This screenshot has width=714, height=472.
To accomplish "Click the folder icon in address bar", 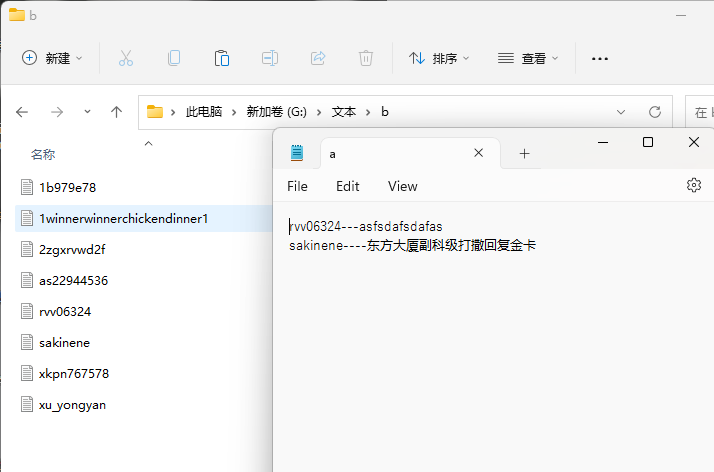I will [x=155, y=112].
